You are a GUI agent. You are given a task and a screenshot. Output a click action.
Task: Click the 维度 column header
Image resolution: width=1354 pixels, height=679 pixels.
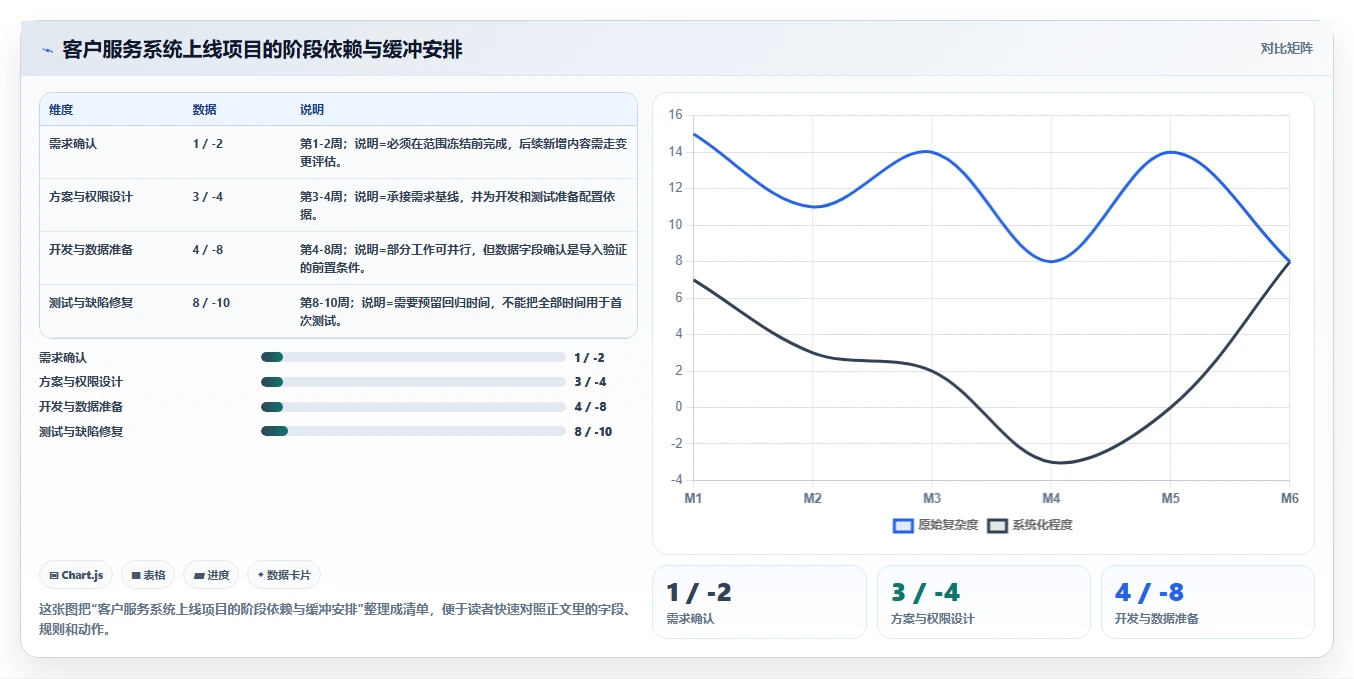[61, 110]
